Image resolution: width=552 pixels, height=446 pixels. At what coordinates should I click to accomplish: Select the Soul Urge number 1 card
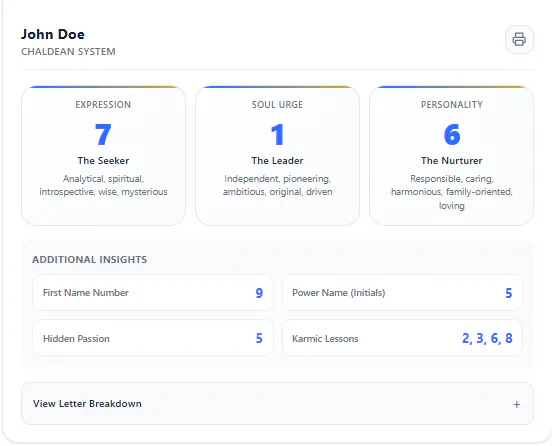pyautogui.click(x=277, y=156)
